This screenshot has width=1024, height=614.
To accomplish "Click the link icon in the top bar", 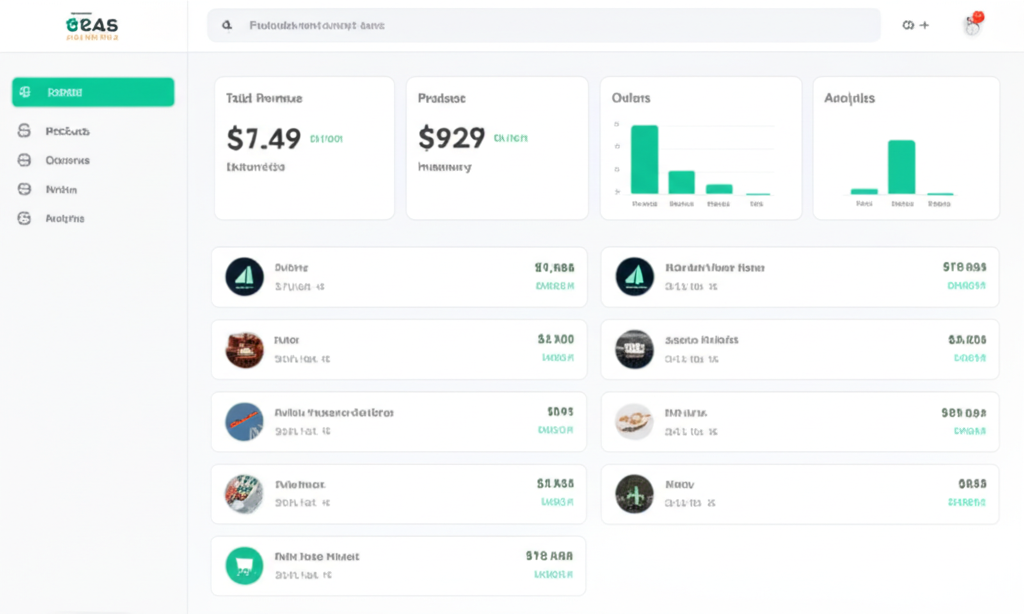I will [908, 25].
